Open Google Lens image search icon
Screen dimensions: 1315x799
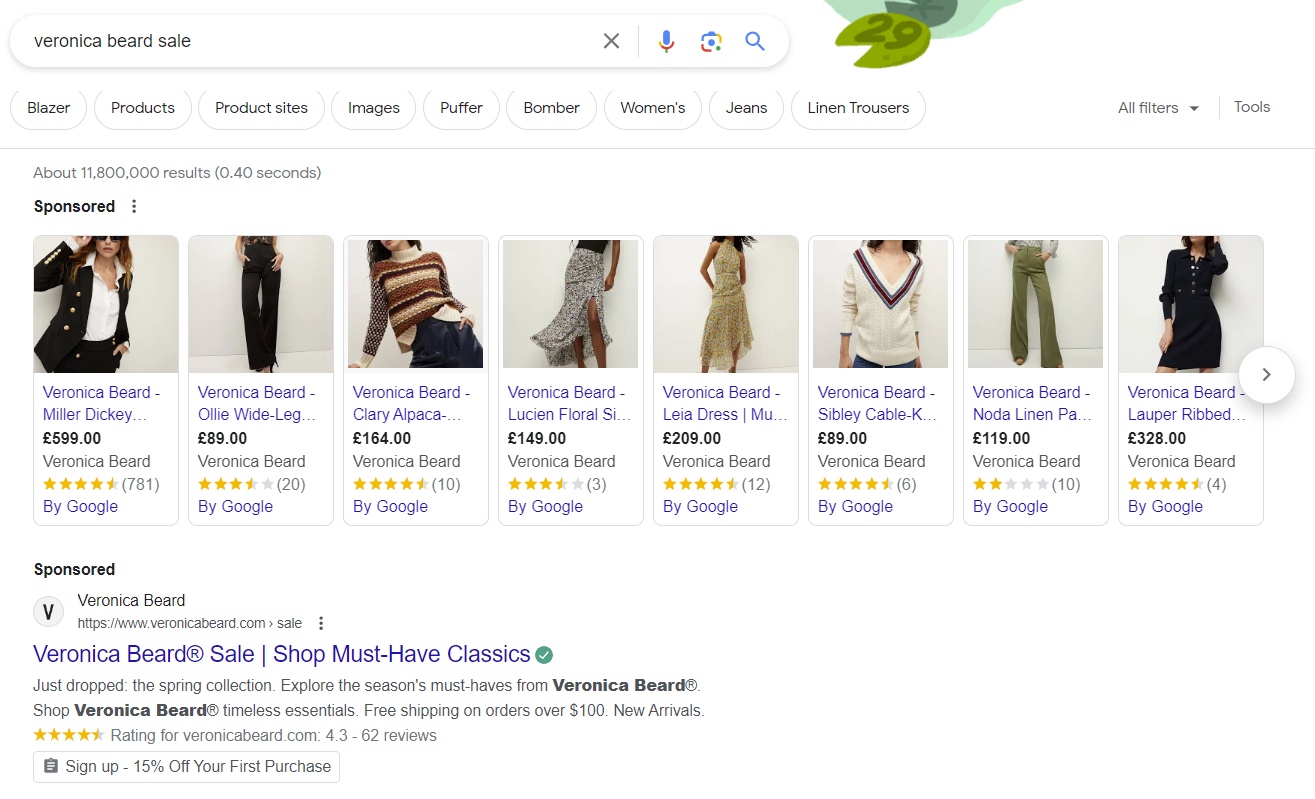click(x=711, y=41)
